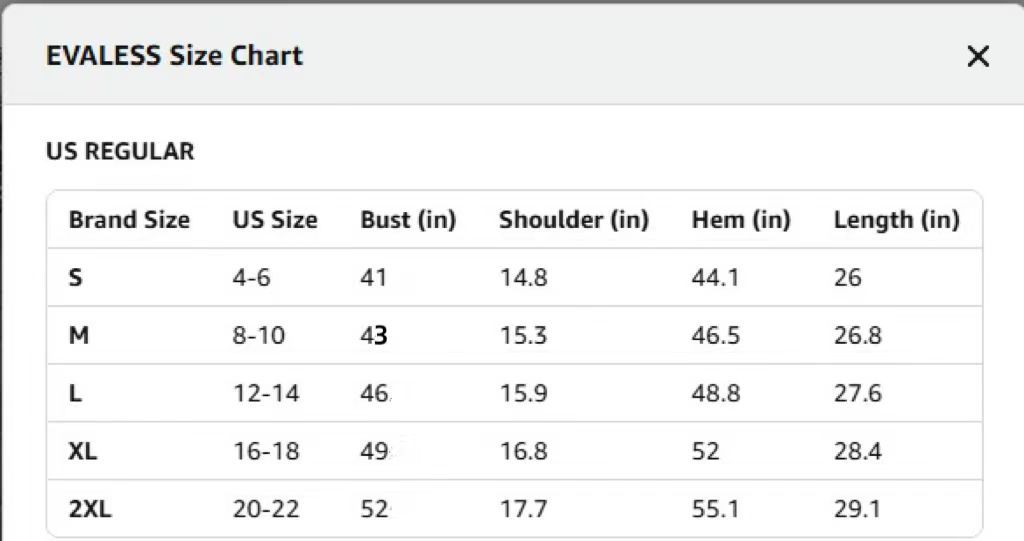
Task: Select the US Size column header
Action: tap(275, 220)
